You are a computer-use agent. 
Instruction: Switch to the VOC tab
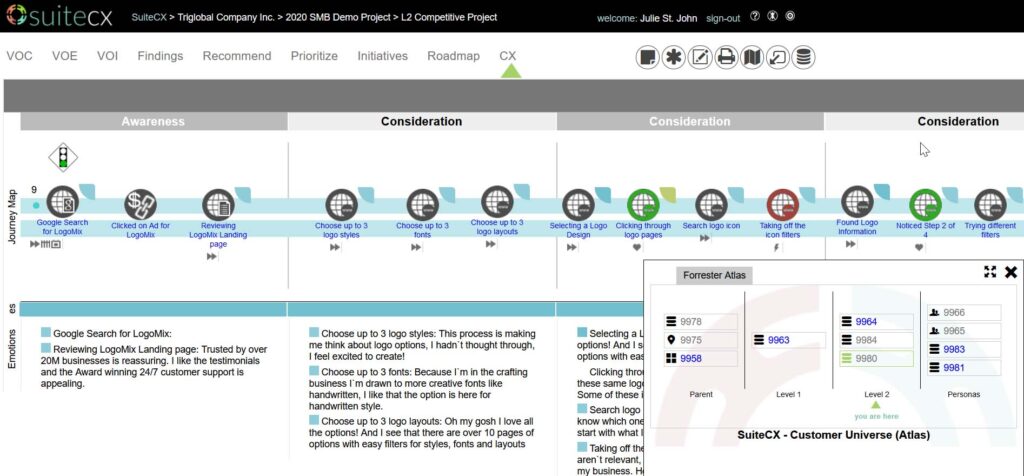(19, 56)
